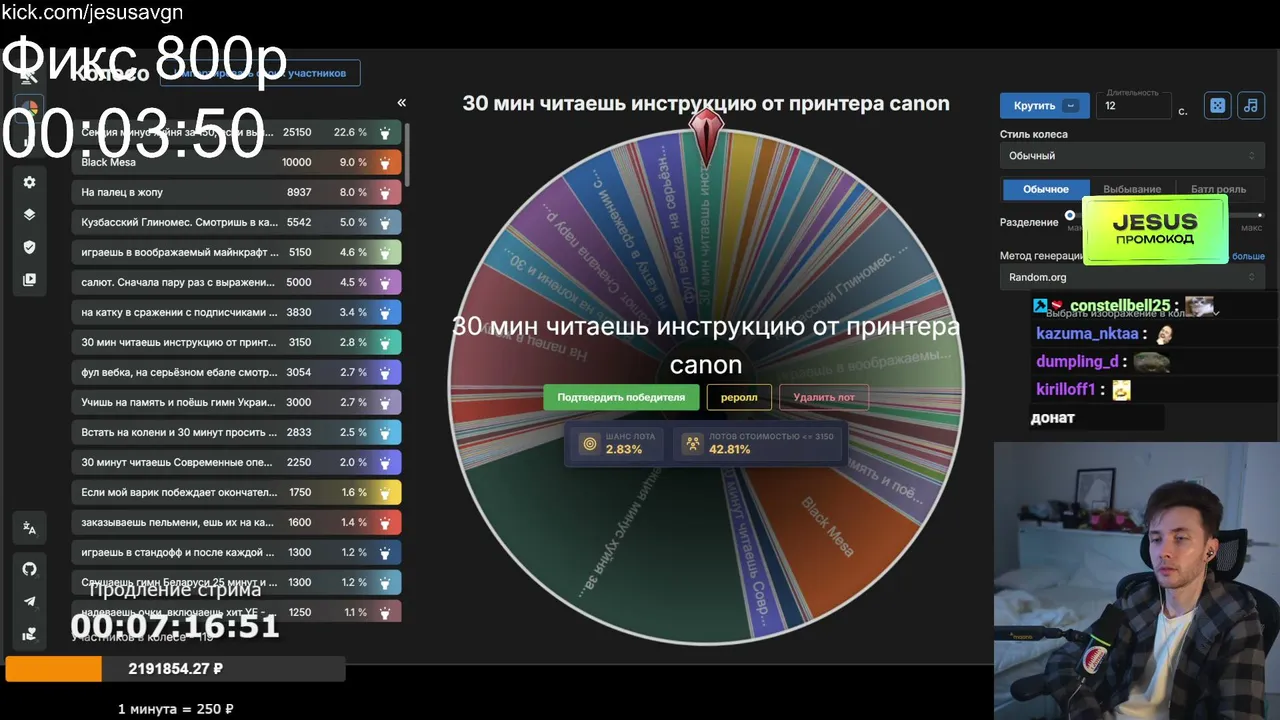The height and width of the screenshot is (720, 1280).
Task: Click the 'больше' link
Action: [1248, 256]
